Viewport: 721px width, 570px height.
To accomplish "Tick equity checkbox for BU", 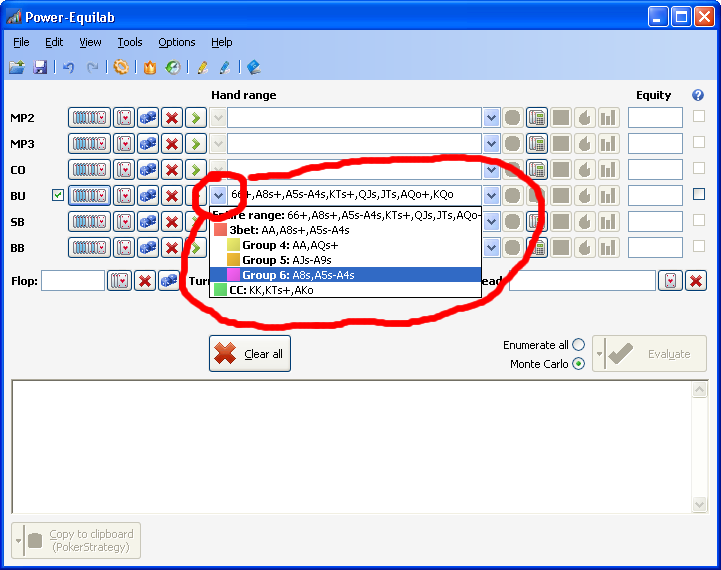I will [699, 194].
